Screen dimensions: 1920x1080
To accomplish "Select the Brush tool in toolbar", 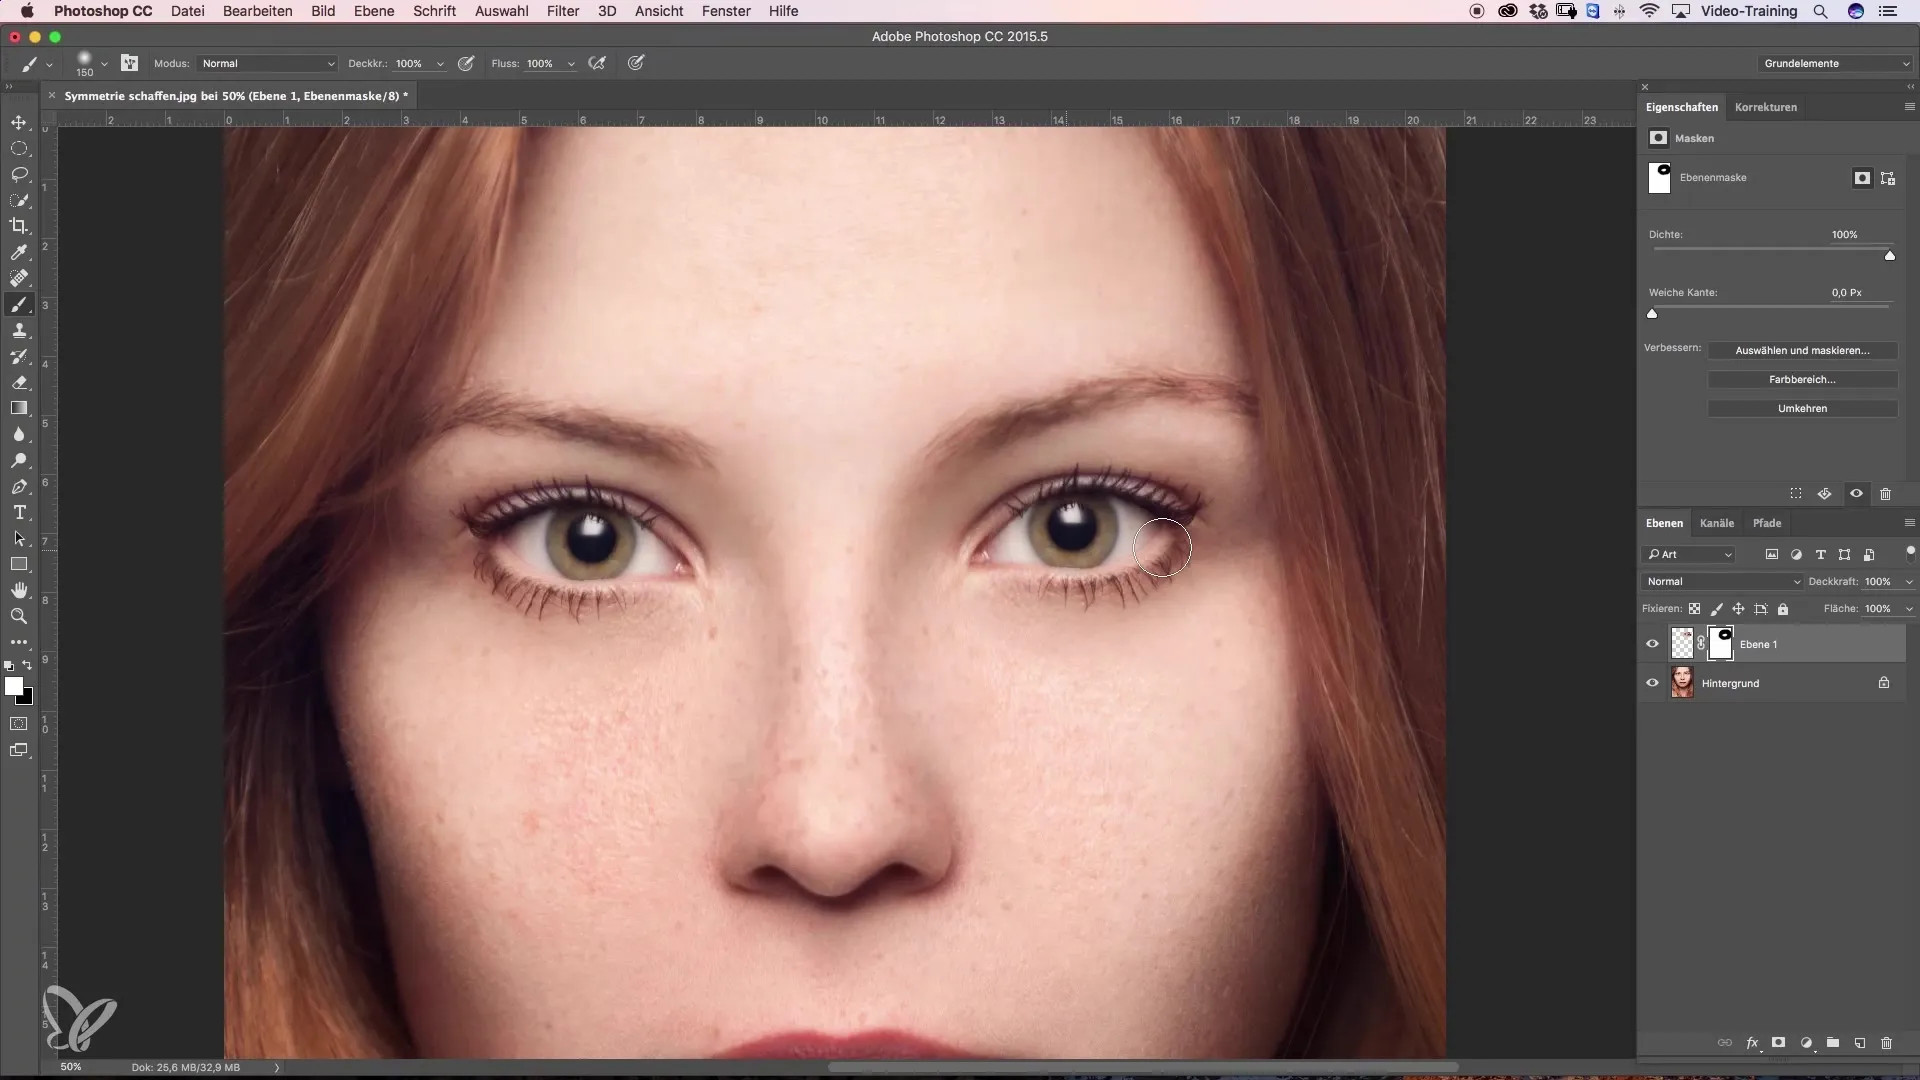I will (x=19, y=304).
